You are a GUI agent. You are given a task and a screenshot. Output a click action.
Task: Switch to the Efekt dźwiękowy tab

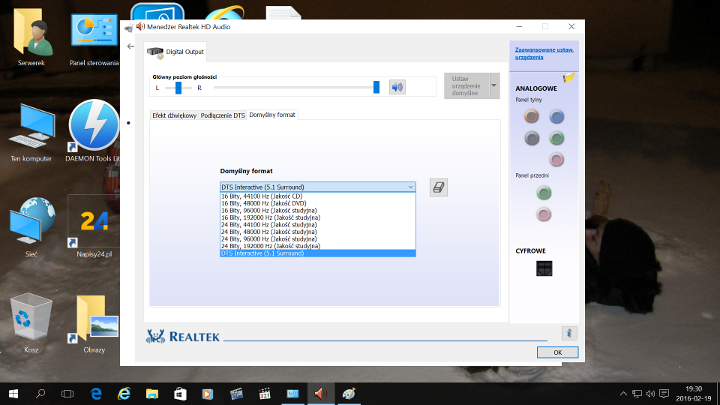[174, 115]
